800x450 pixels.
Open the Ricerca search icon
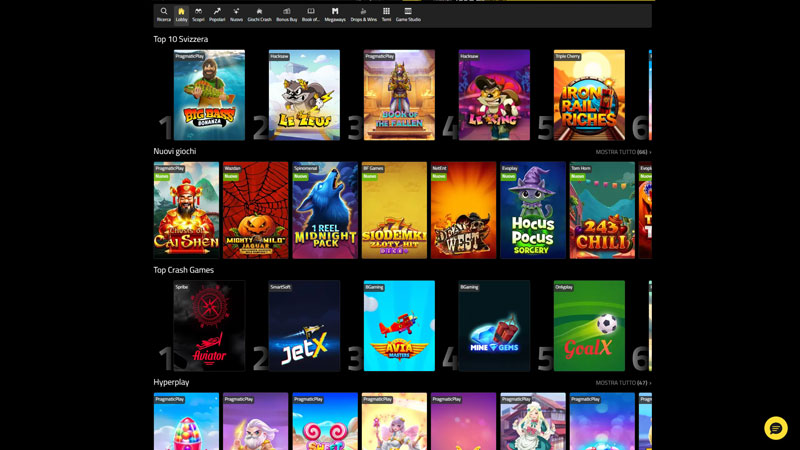[x=164, y=15]
